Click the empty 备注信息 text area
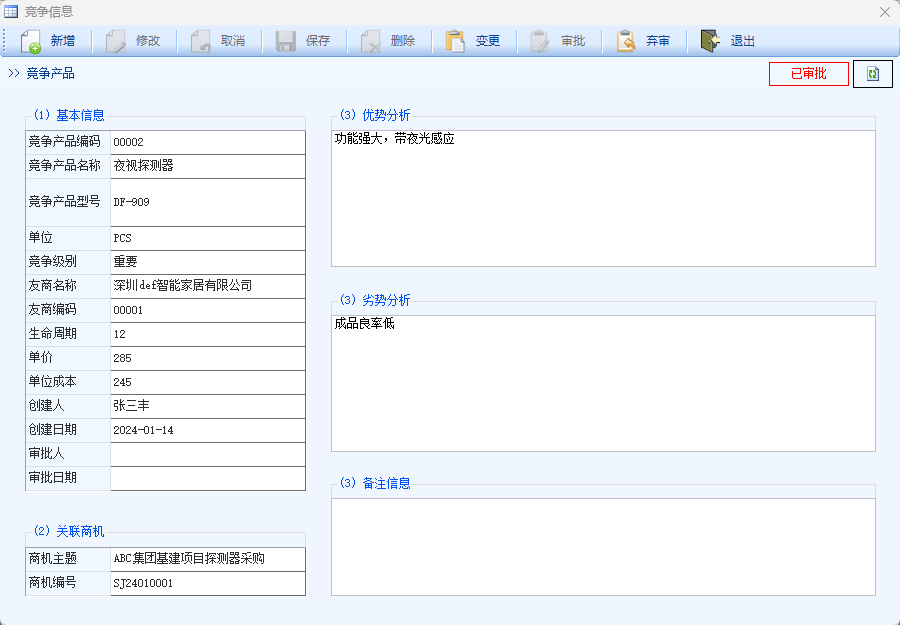The width and height of the screenshot is (900, 625). point(603,547)
